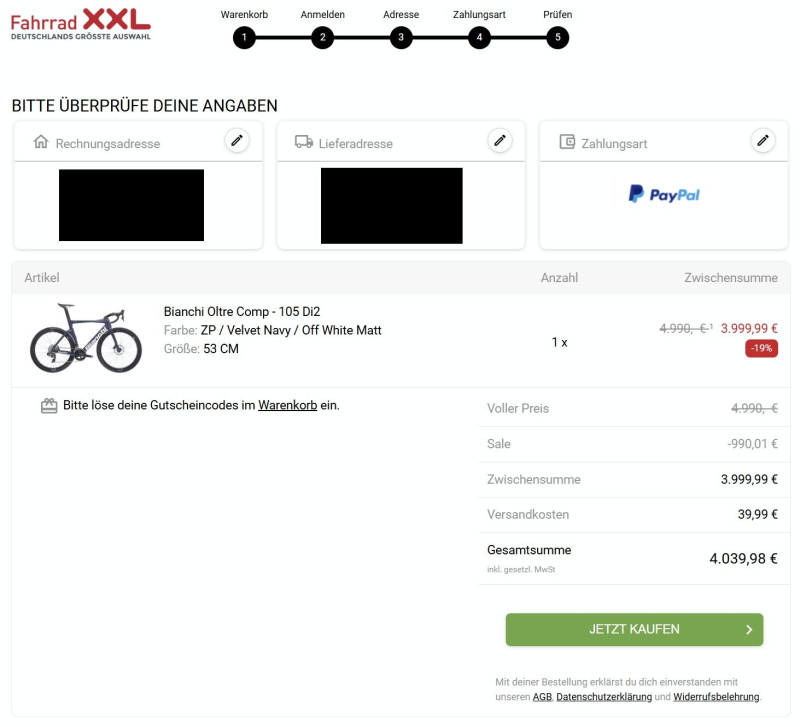Go to step 1 Warenkorb
The image size is (800, 727).
[244, 37]
